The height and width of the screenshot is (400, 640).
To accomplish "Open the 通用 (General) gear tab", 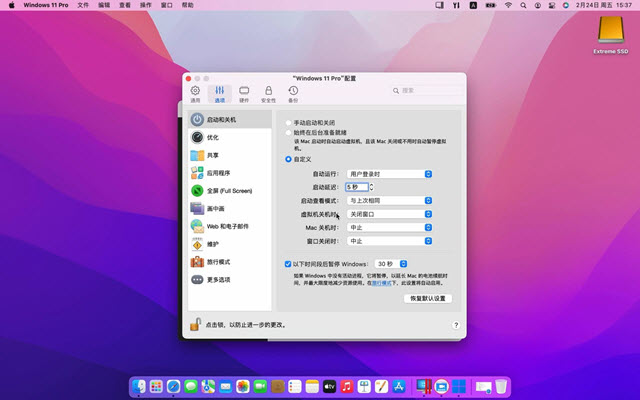I will pos(195,94).
